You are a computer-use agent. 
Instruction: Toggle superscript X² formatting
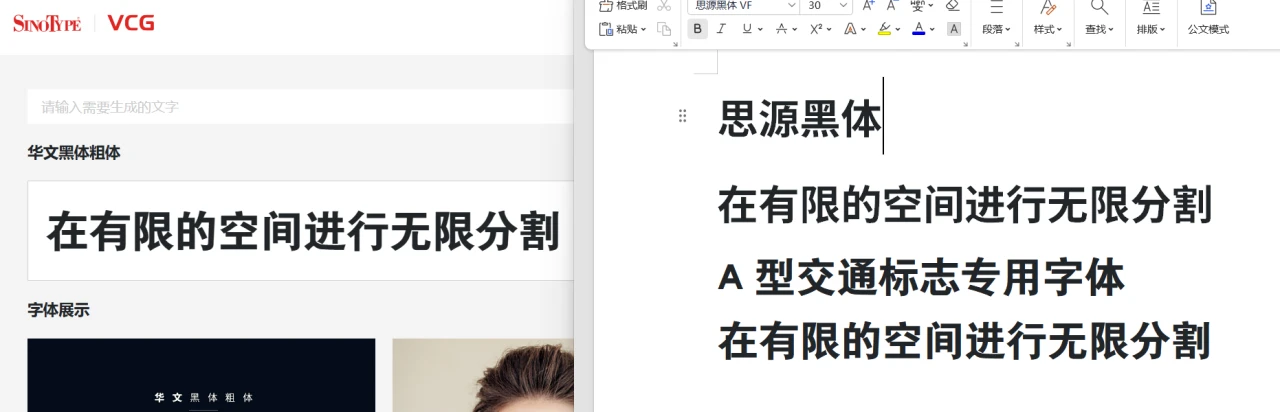[x=816, y=29]
